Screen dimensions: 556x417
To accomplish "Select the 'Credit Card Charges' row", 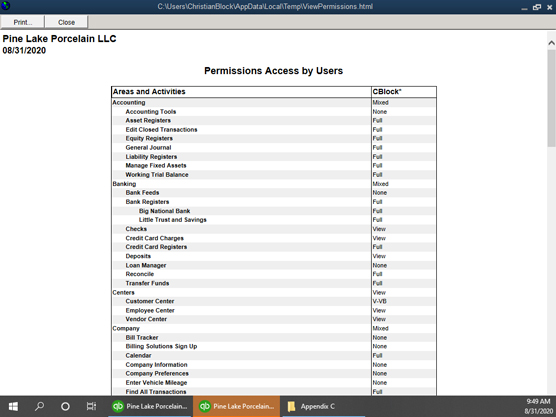I will pyautogui.click(x=274, y=238).
